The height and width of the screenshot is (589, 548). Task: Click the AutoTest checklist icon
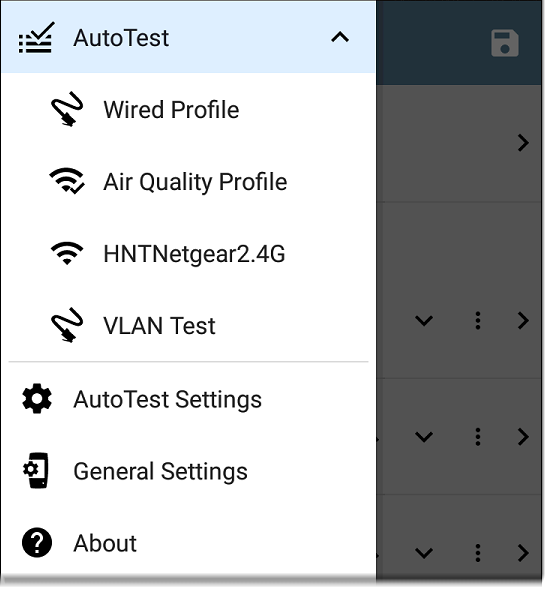pos(36,38)
